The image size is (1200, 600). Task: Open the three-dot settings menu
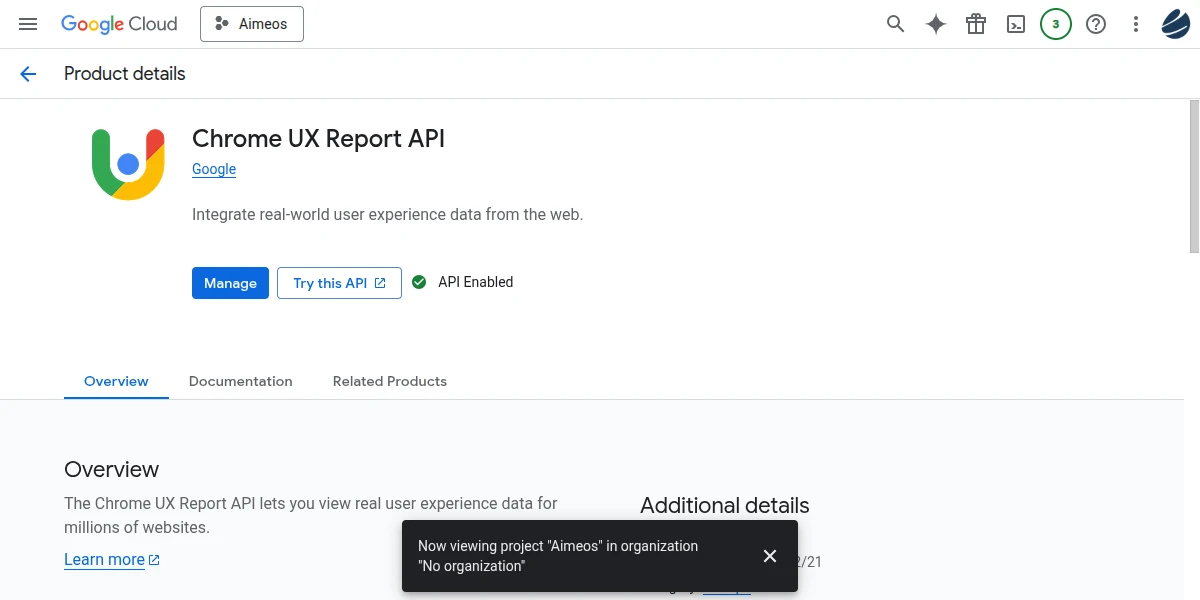point(1136,24)
